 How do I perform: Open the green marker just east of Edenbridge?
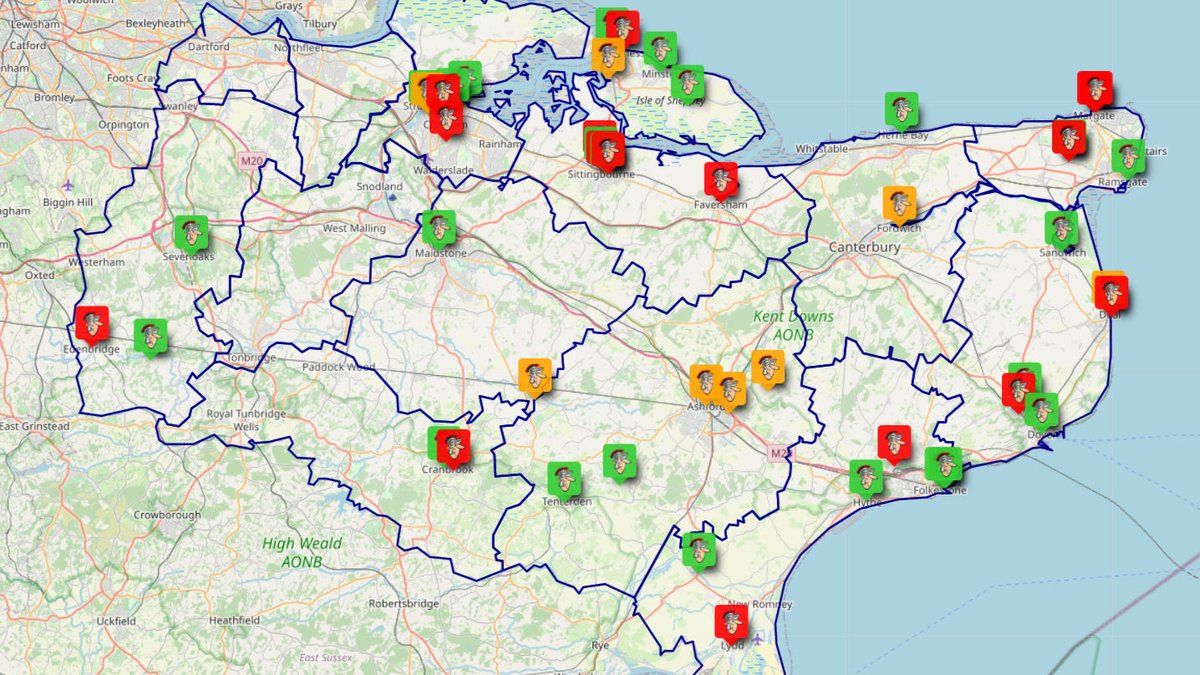[x=150, y=336]
